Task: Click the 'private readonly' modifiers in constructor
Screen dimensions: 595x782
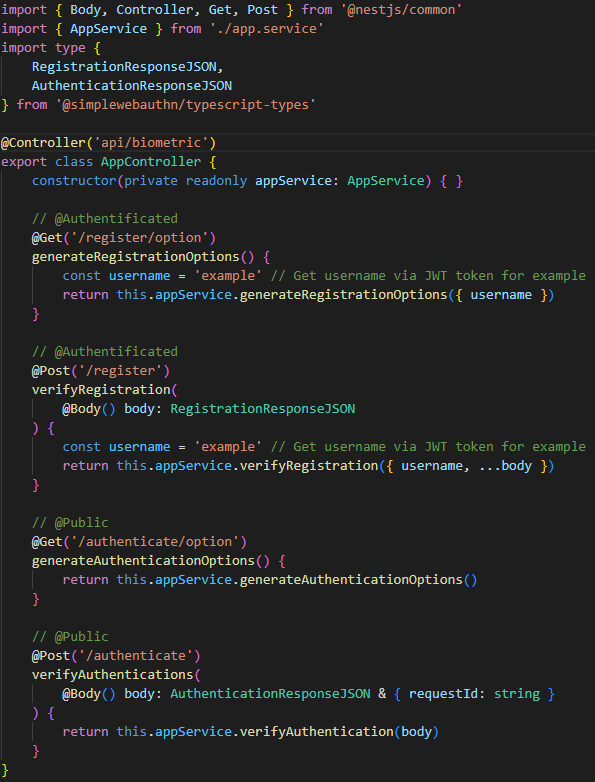Action: [186, 181]
